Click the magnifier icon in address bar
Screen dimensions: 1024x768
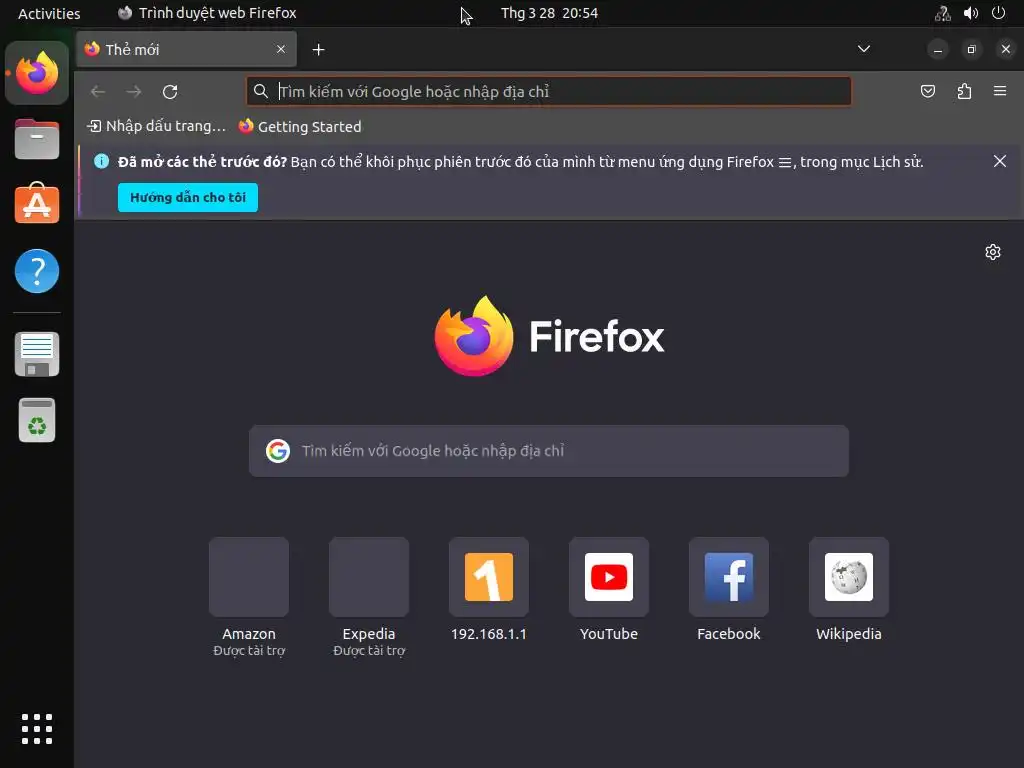click(261, 91)
